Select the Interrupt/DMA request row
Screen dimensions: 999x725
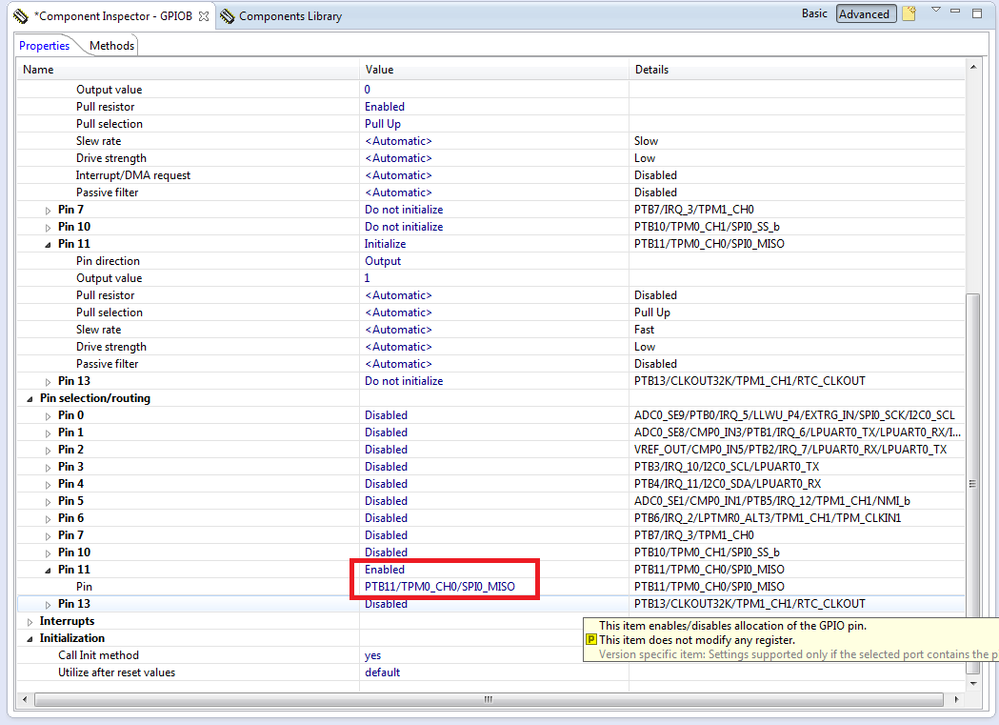click(x=491, y=175)
